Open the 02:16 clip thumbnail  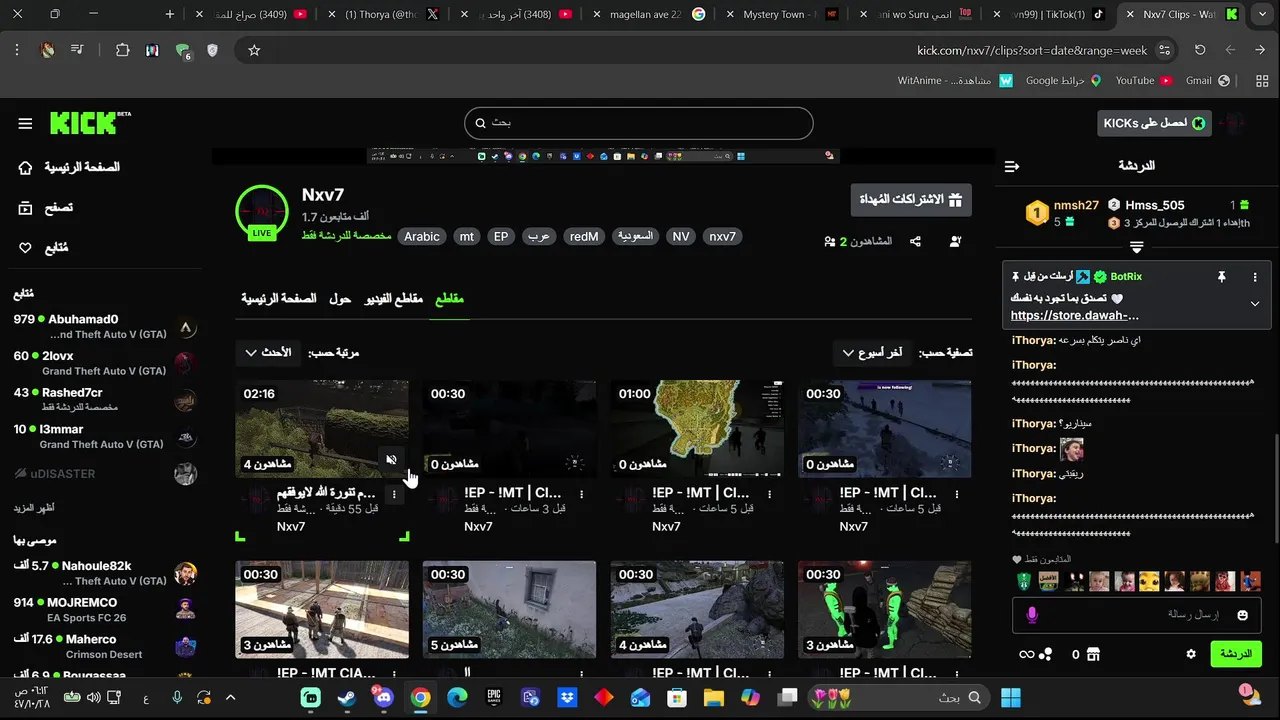pyautogui.click(x=322, y=429)
